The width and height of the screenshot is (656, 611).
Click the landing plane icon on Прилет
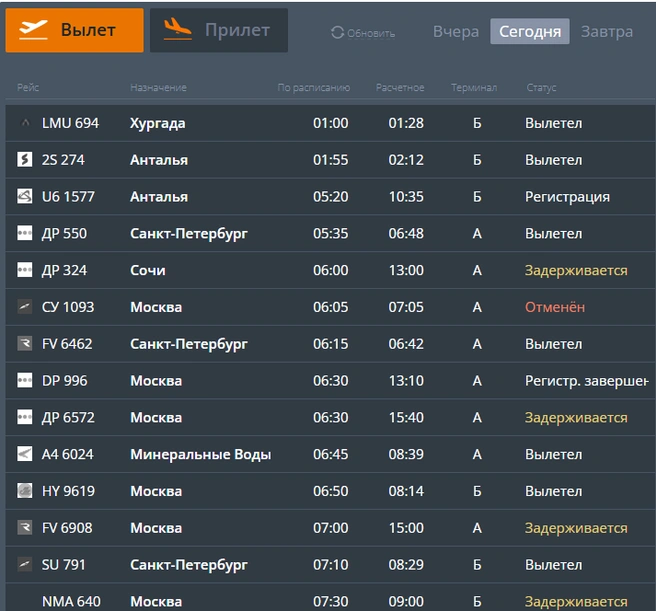point(177,29)
